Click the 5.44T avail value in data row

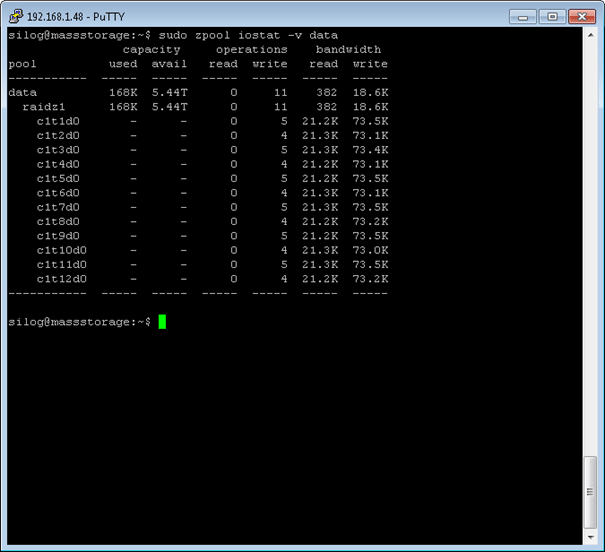click(169, 93)
